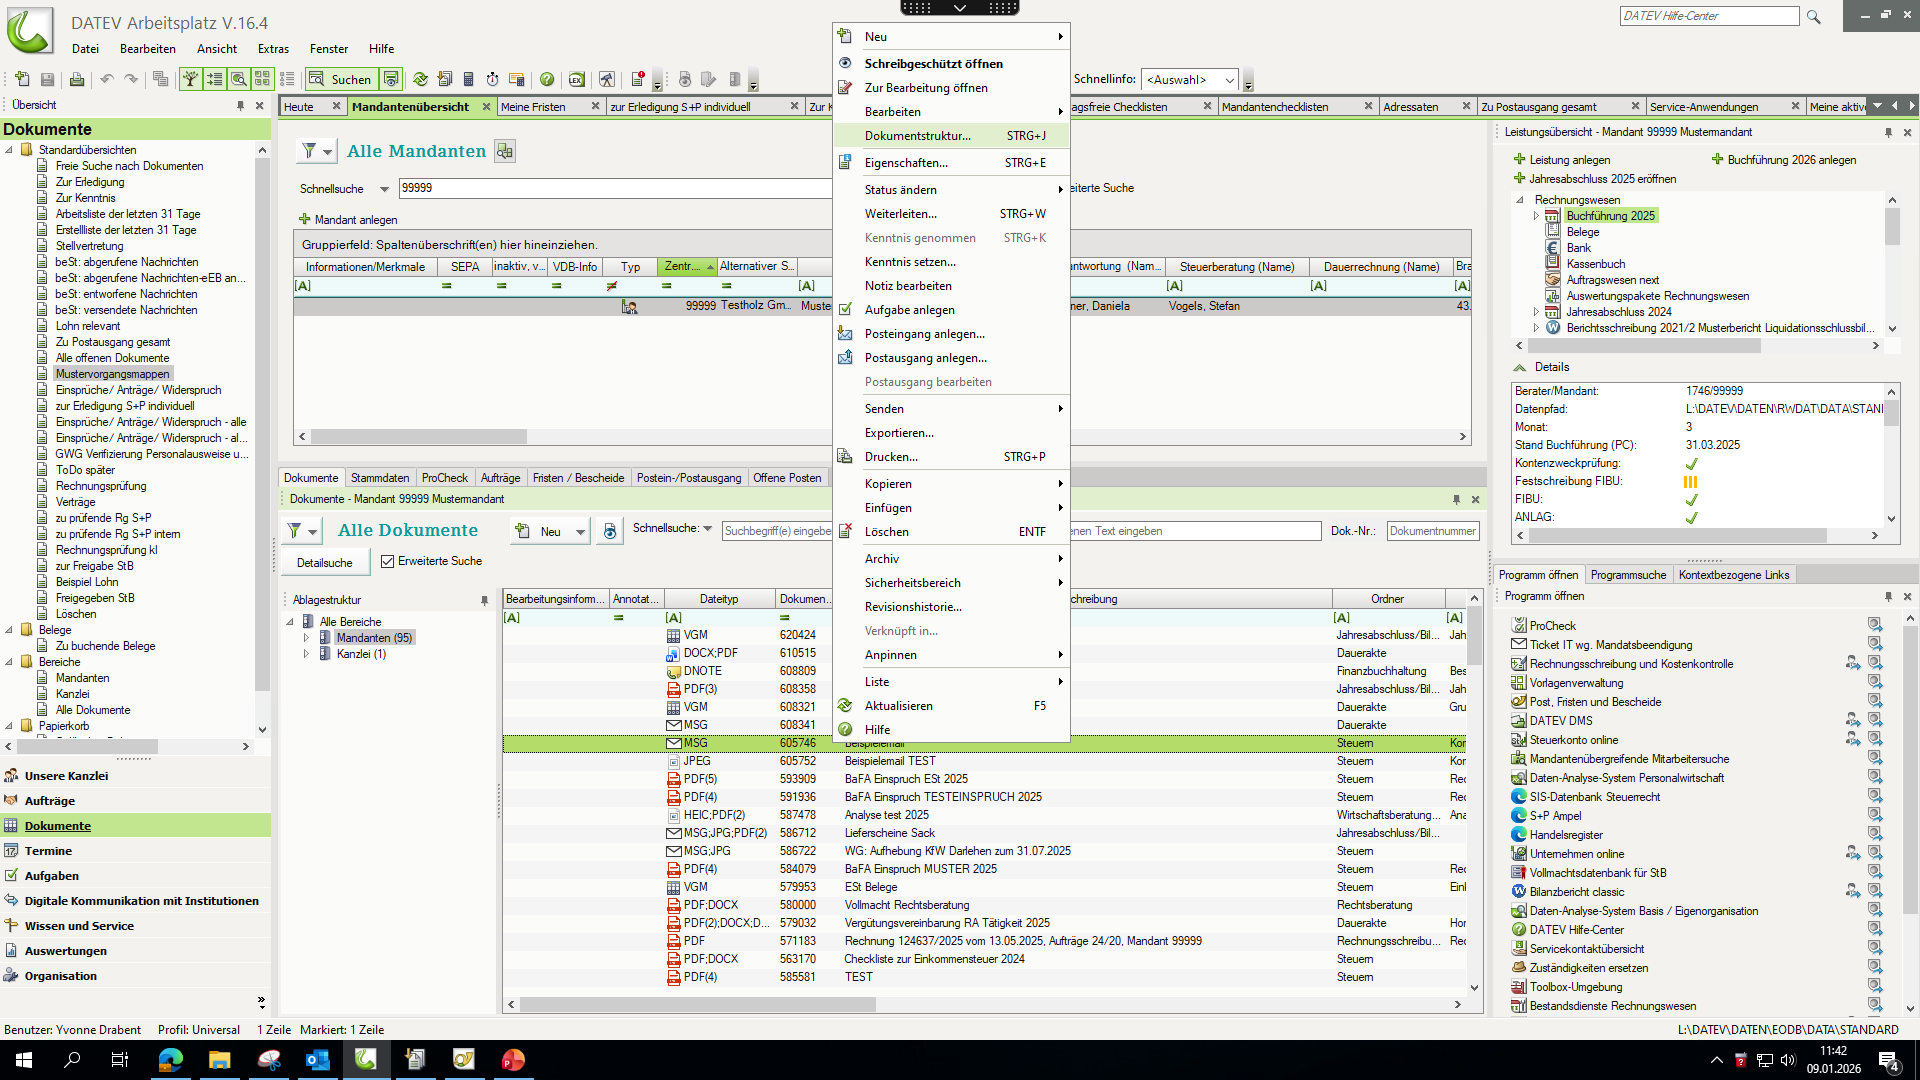
Task: Select Dokumentstruktur... in context menu
Action: point(917,136)
